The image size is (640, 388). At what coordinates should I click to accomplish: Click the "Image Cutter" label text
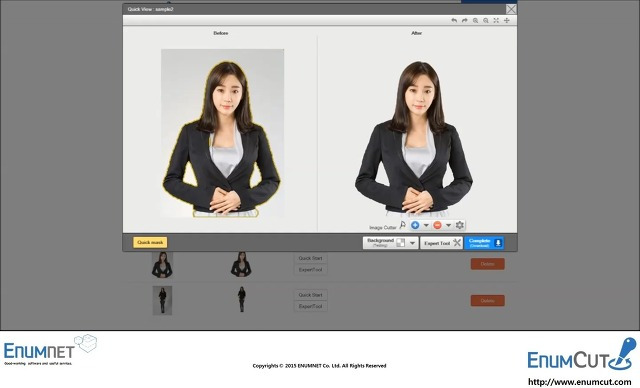(x=382, y=228)
